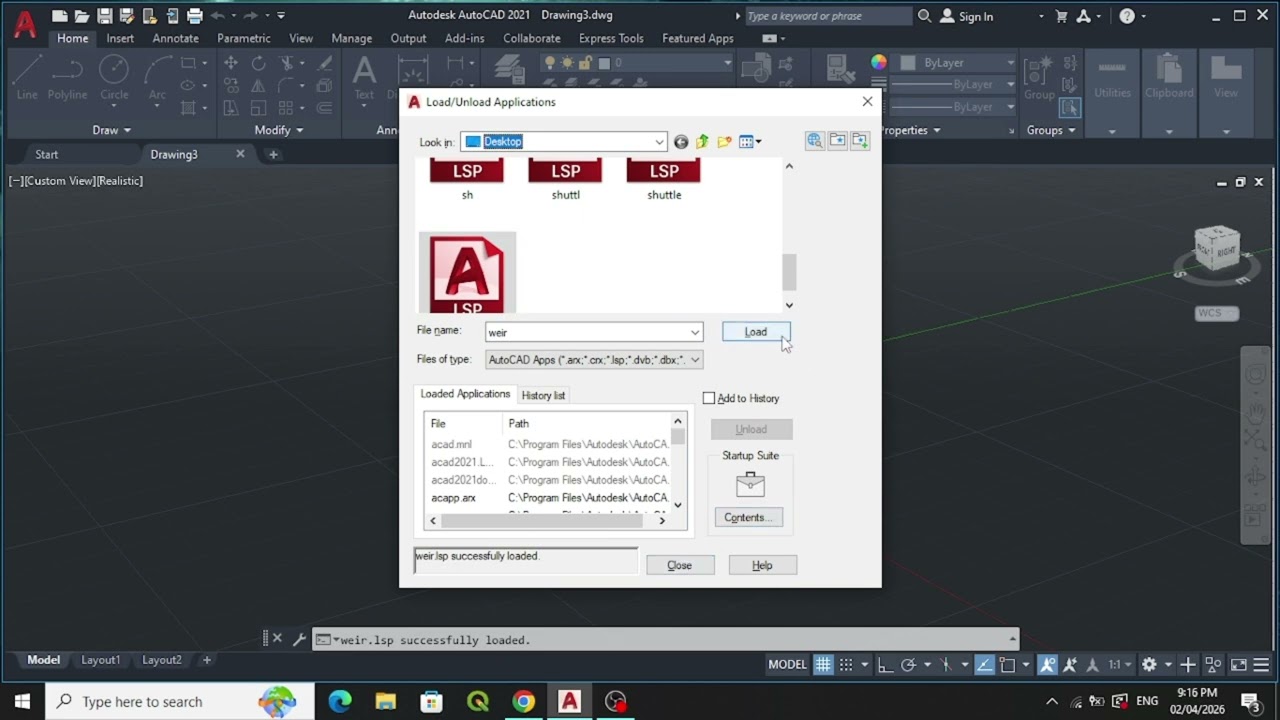
Task: Expand the Modify panel in ribbon
Action: click(x=279, y=130)
